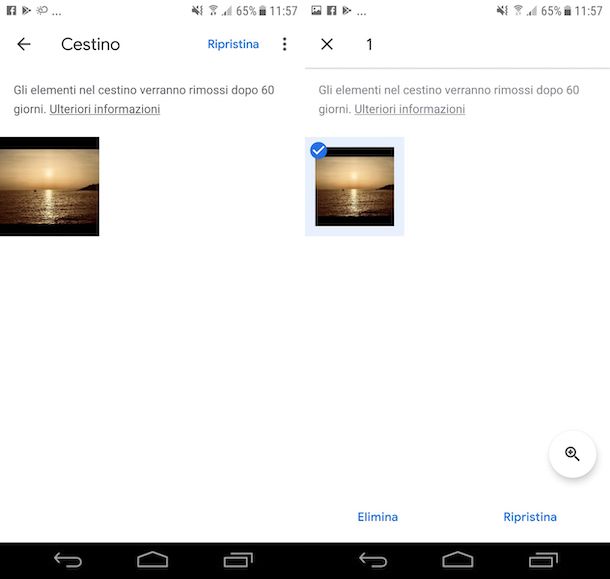Image resolution: width=610 pixels, height=579 pixels.
Task: Tap Play Store icon in right status bar
Action: (347, 11)
